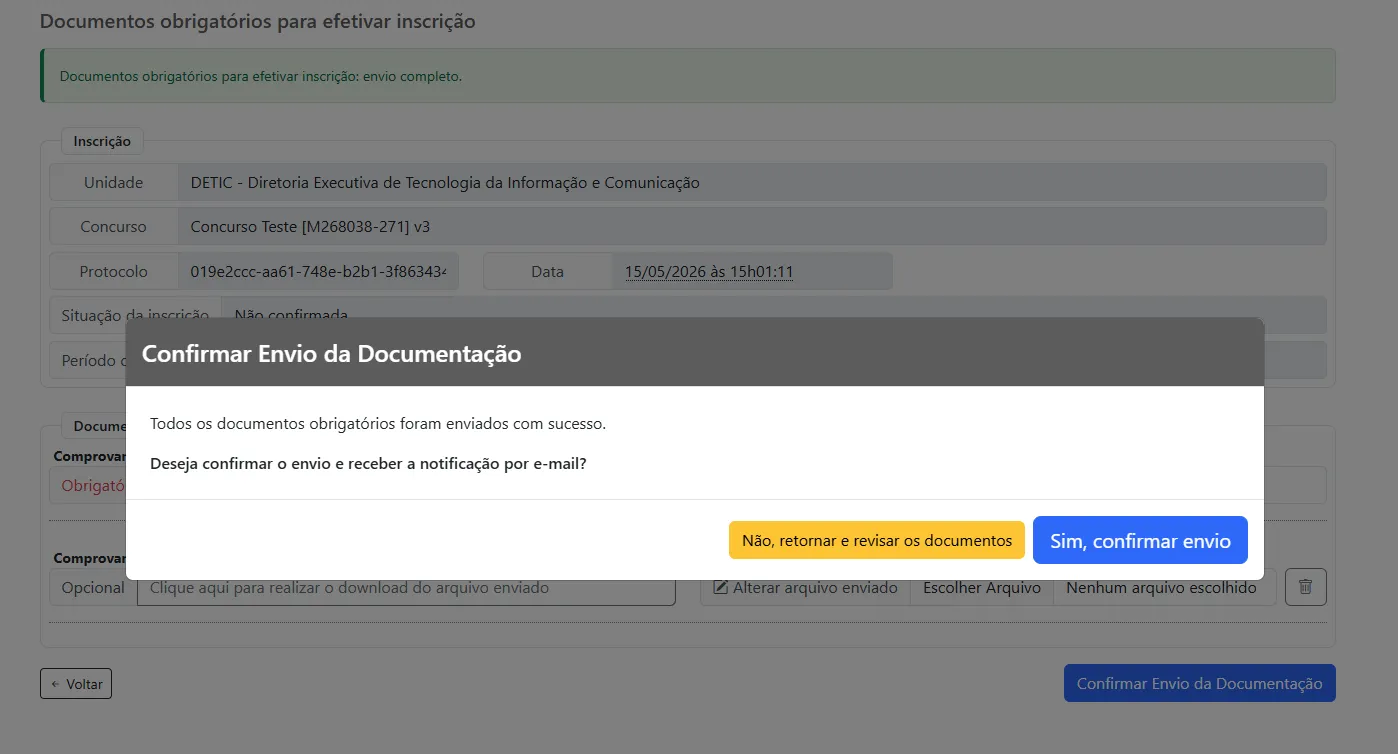
Task: Click the 'Inscrição' section label
Action: point(102,141)
